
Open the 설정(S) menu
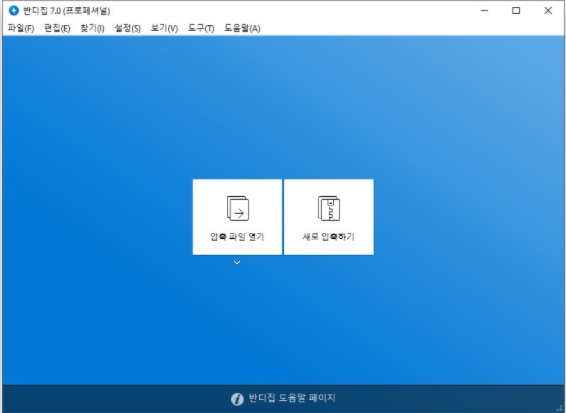click(127, 28)
